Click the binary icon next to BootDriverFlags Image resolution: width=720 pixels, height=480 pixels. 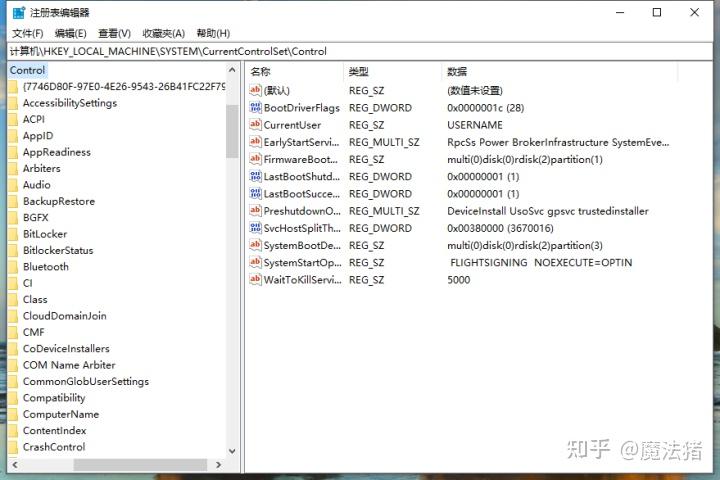pyautogui.click(x=255, y=107)
